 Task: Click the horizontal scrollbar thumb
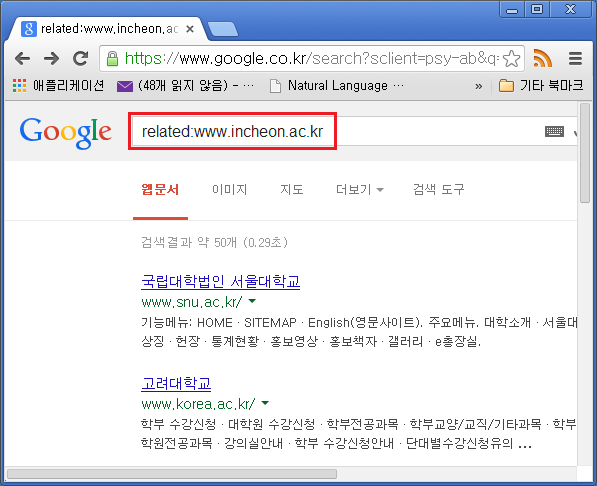tap(172, 474)
